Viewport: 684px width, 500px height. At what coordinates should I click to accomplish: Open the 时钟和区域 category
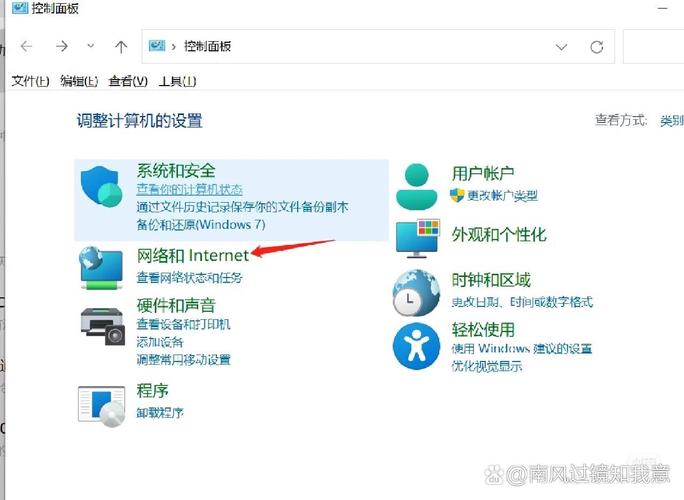491,280
